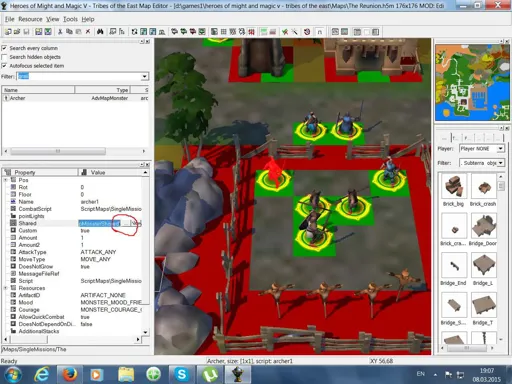512x384 pixels.
Task: Select the DoesNotGrow property row
Action: coord(75,266)
